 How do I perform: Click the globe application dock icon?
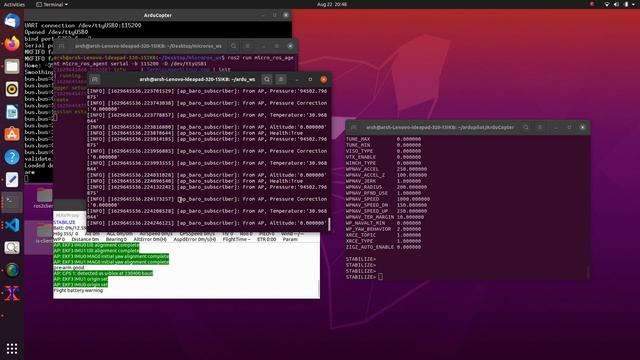[12, 270]
